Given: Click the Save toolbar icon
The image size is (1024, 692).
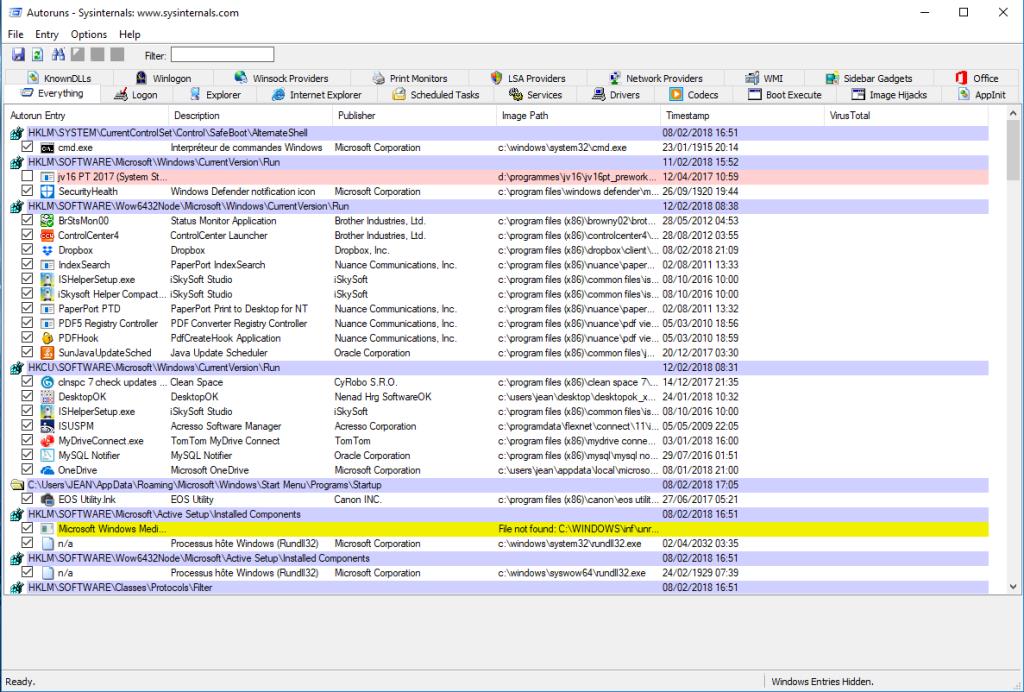Looking at the screenshot, I should coord(18,54).
